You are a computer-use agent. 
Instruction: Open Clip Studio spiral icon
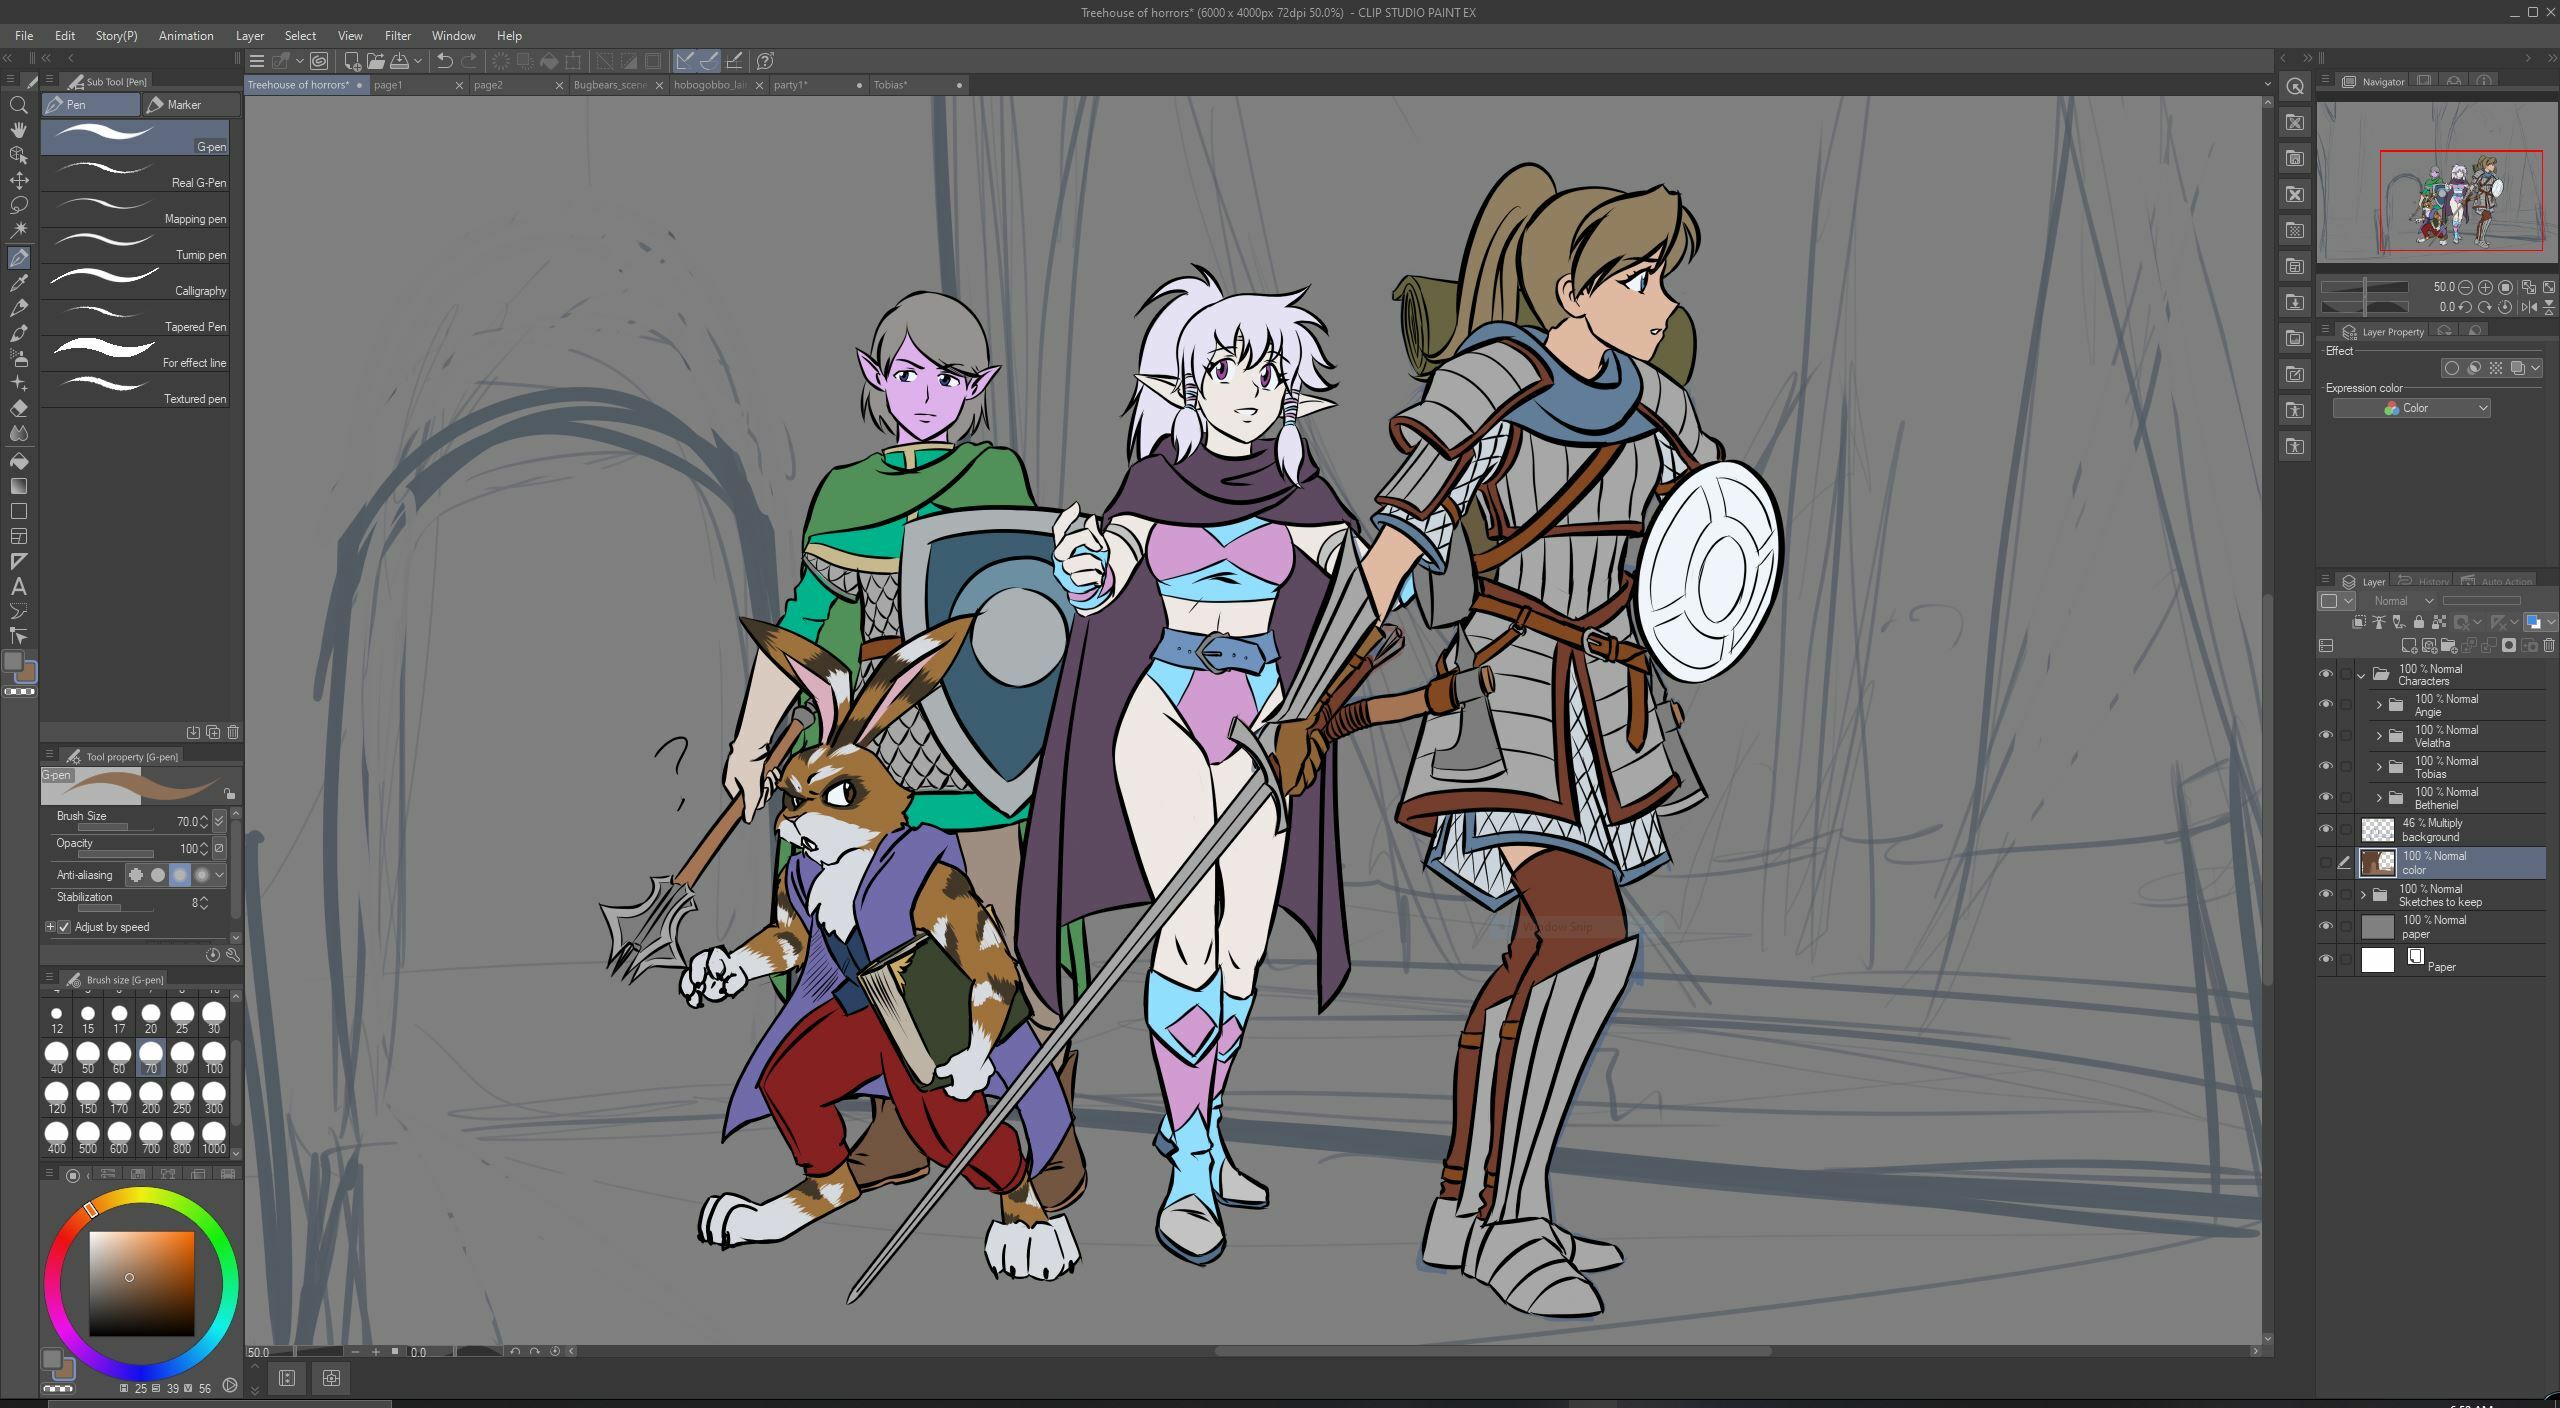(319, 61)
